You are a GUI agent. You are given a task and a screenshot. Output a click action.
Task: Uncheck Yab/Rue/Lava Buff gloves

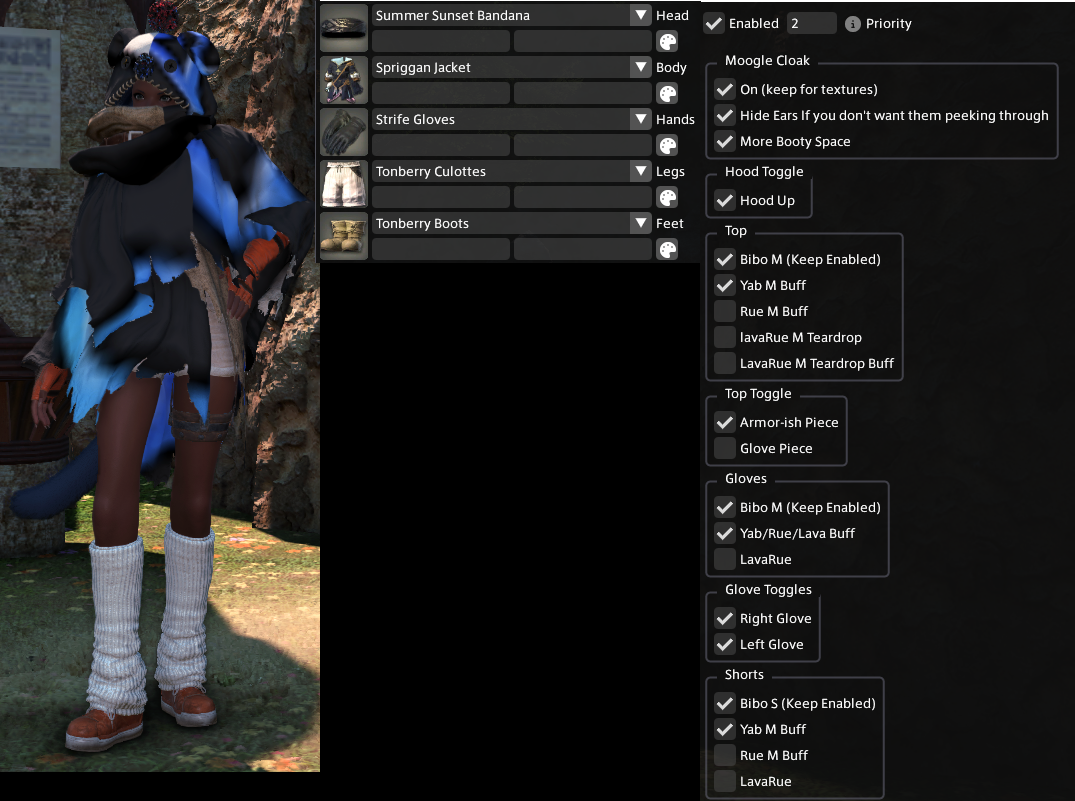(x=725, y=534)
